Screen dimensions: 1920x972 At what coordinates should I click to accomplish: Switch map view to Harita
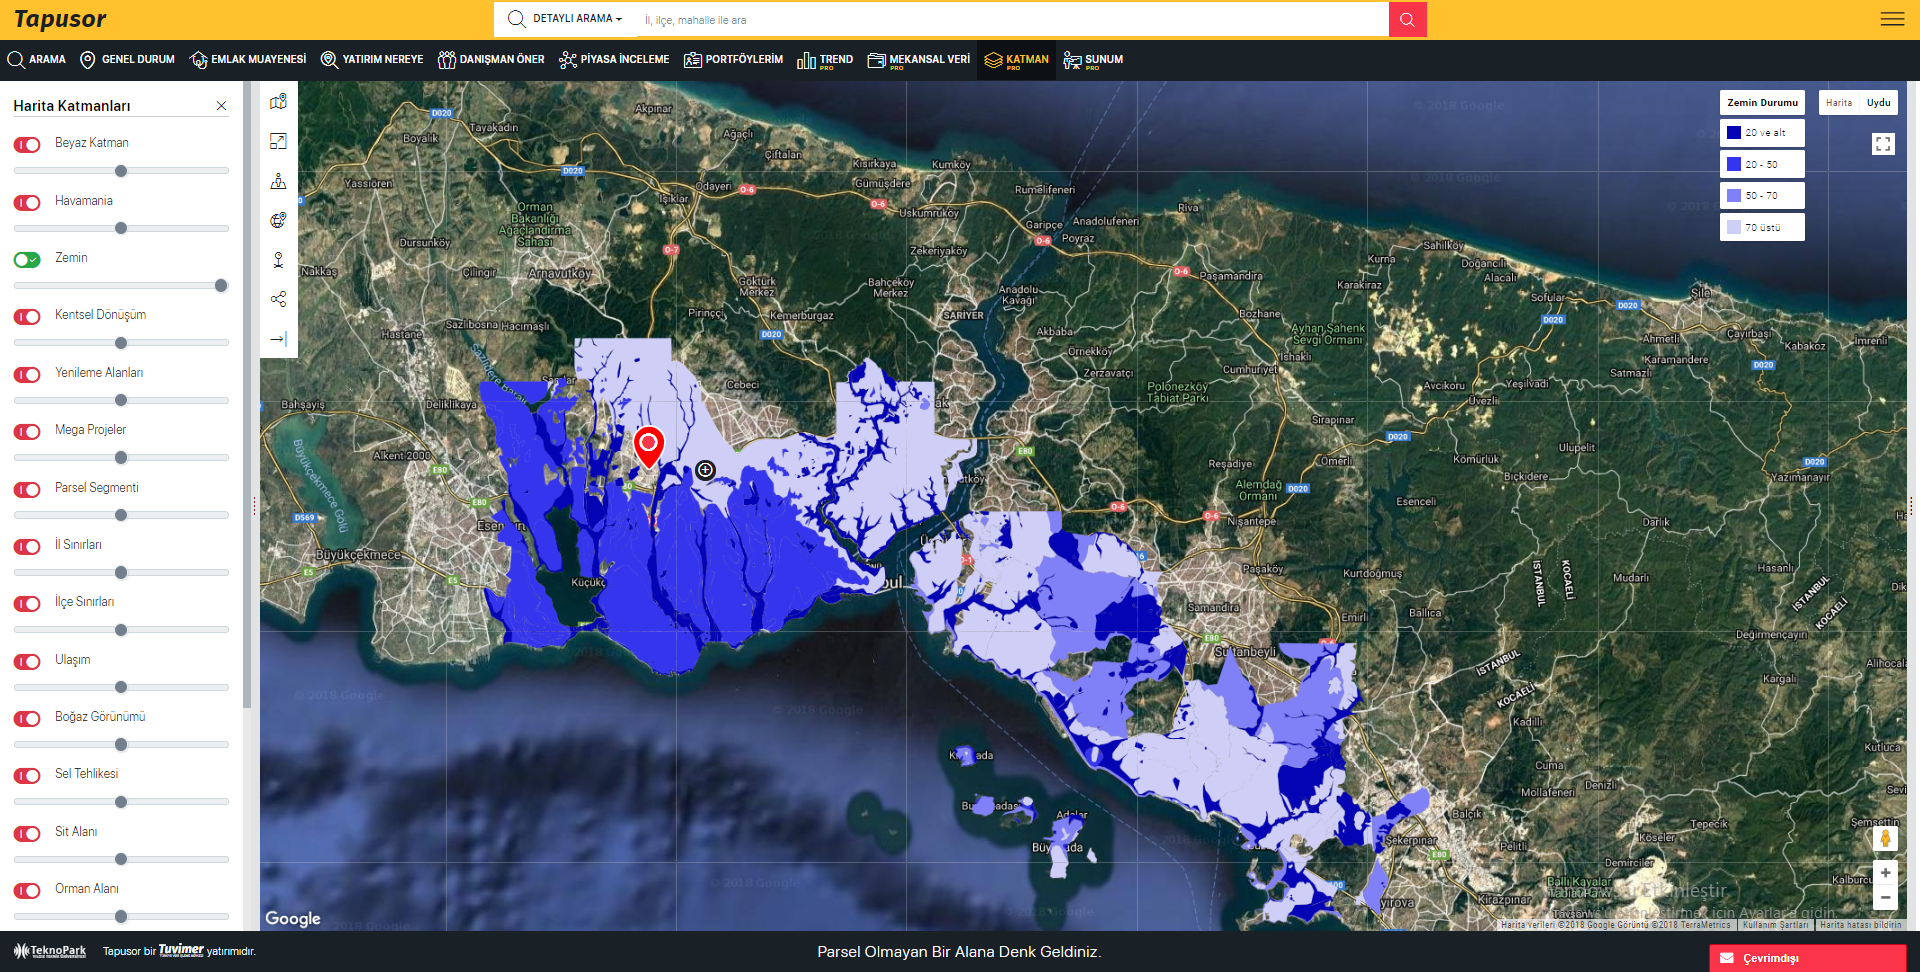coord(1839,103)
